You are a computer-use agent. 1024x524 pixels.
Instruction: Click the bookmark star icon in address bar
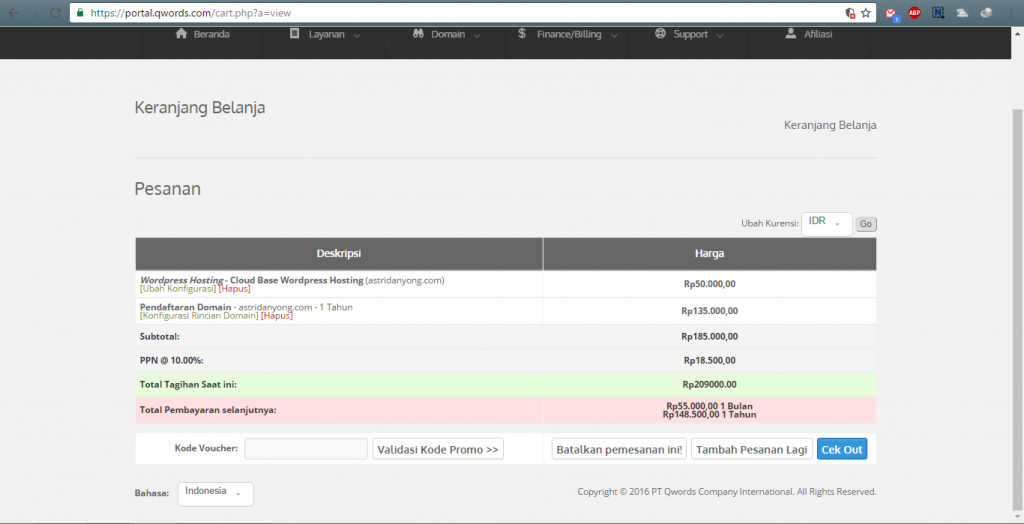tap(866, 14)
